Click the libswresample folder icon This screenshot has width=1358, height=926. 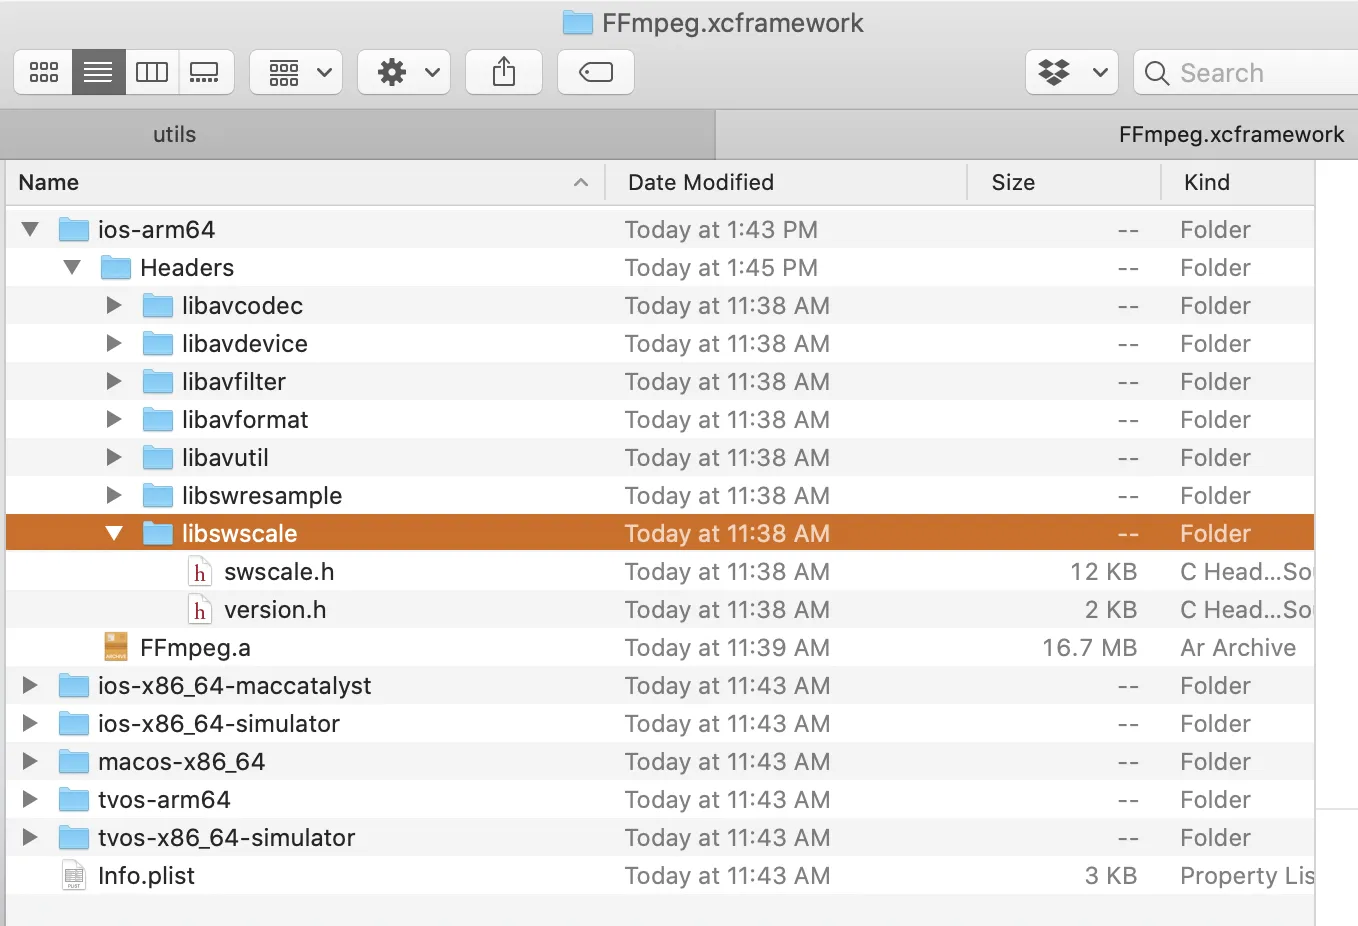tap(158, 496)
